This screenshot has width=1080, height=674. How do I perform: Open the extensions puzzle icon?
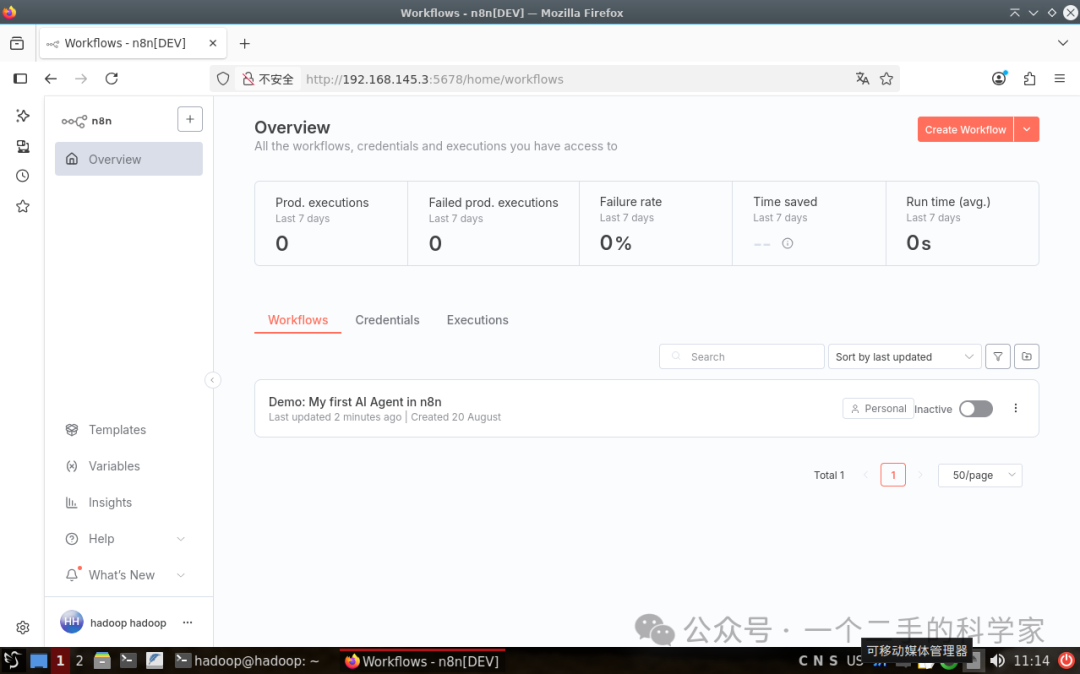(x=1030, y=78)
